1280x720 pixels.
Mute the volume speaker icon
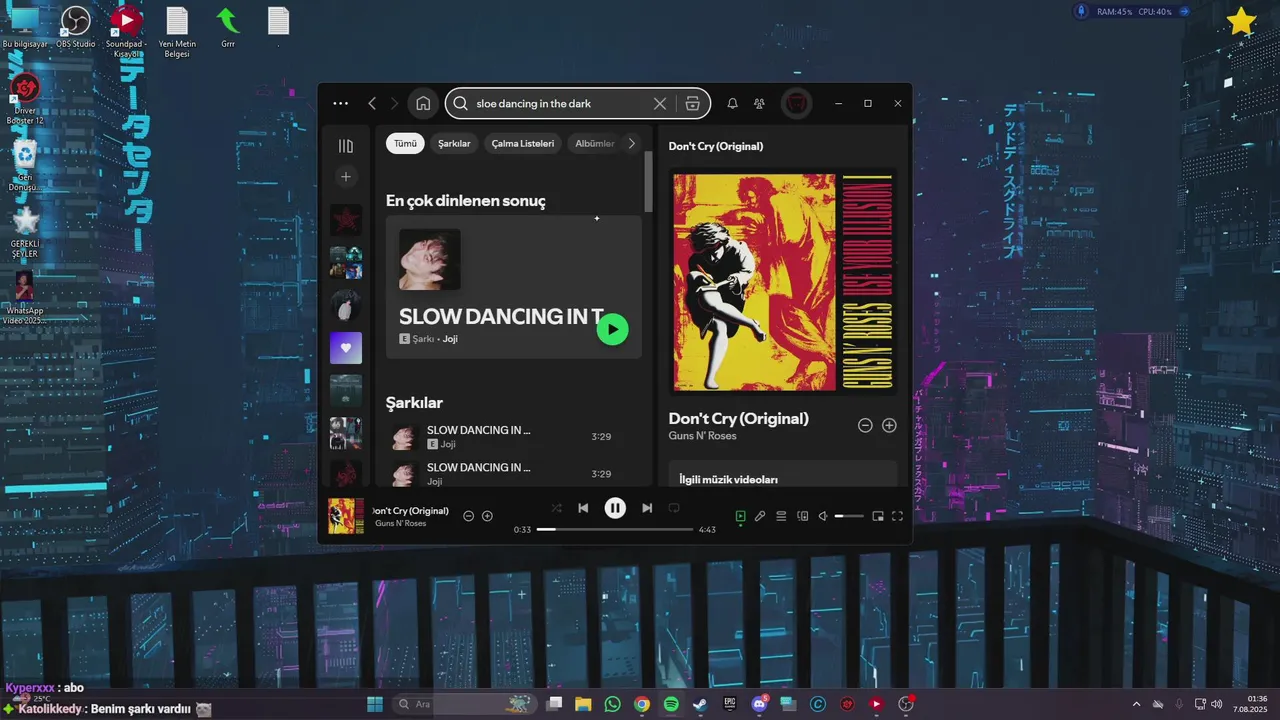(823, 516)
